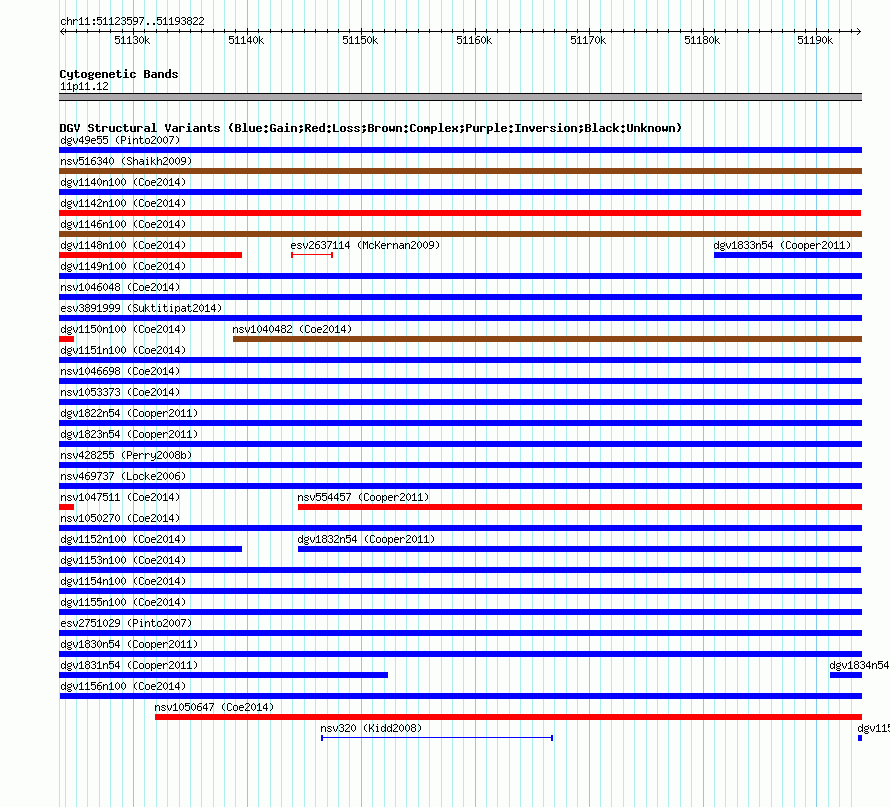Viewport: 890px width, 807px height.
Task: Click the nsv1050270 (Coe2014) label
Action: [x=120, y=518]
